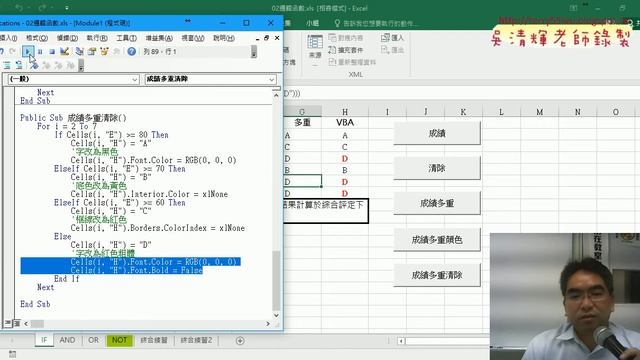Select column H header in Excel
The image size is (640, 360).
(x=345, y=112)
